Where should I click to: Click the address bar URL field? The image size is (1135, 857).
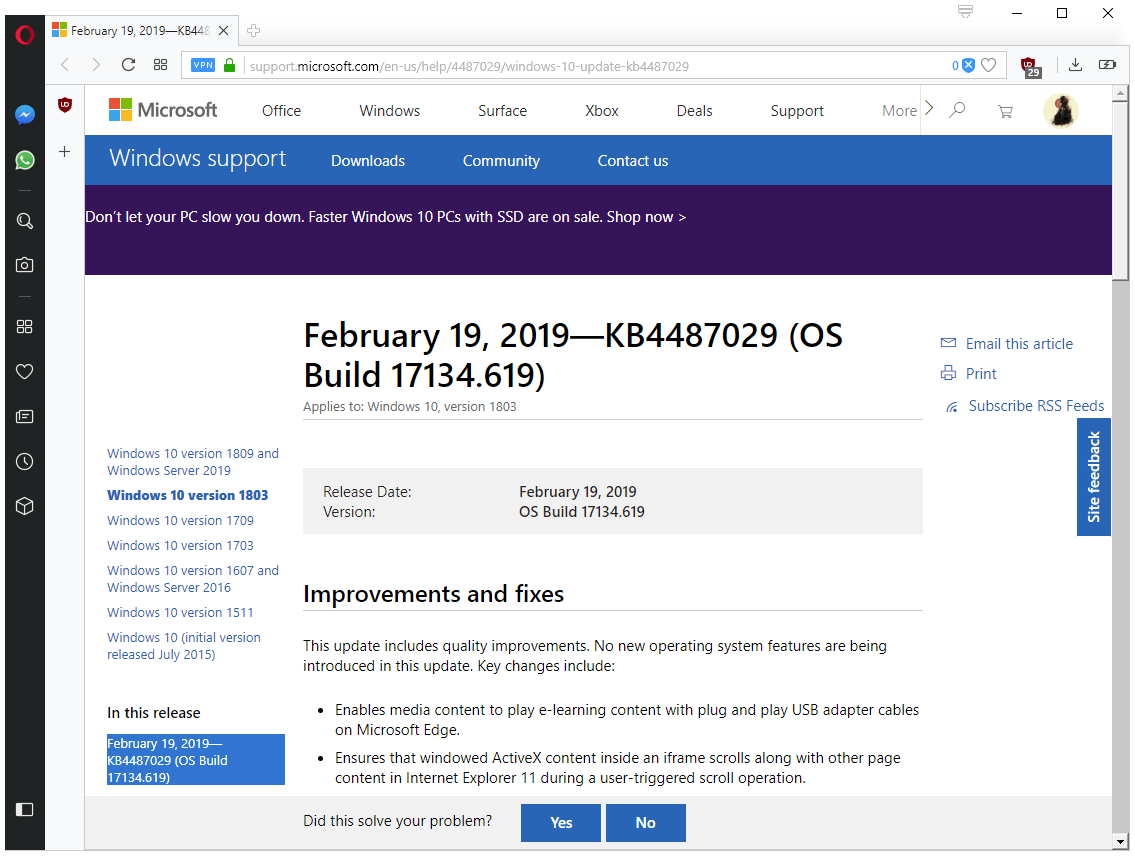click(594, 66)
